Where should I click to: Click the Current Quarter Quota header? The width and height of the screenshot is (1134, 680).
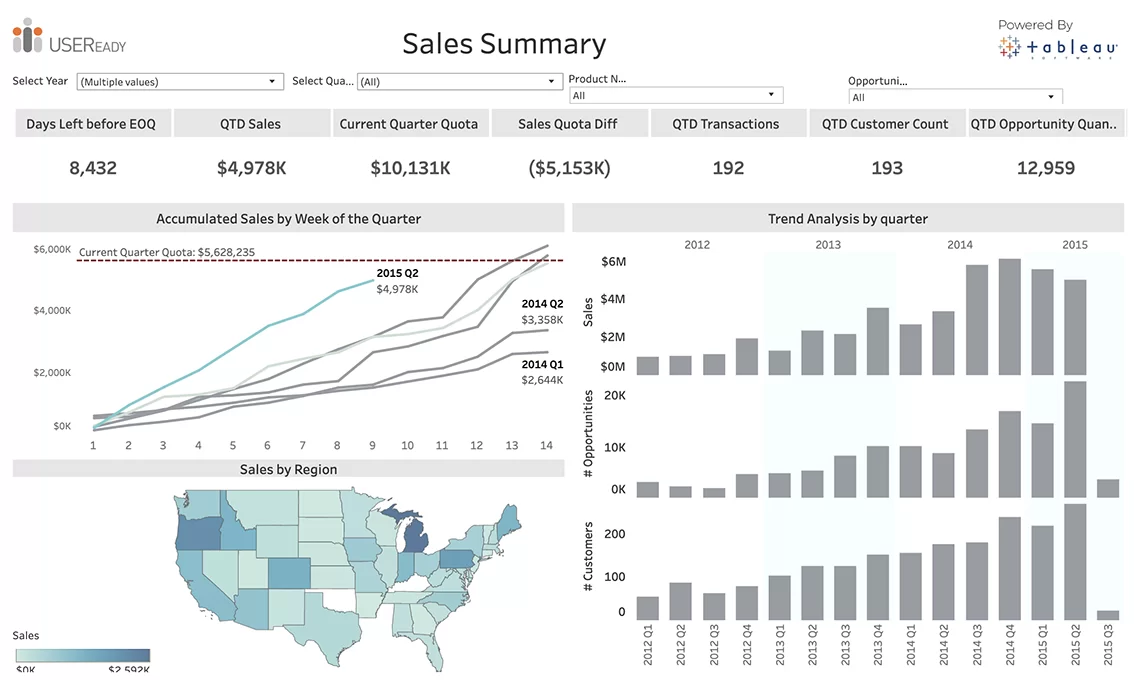[x=409, y=124]
